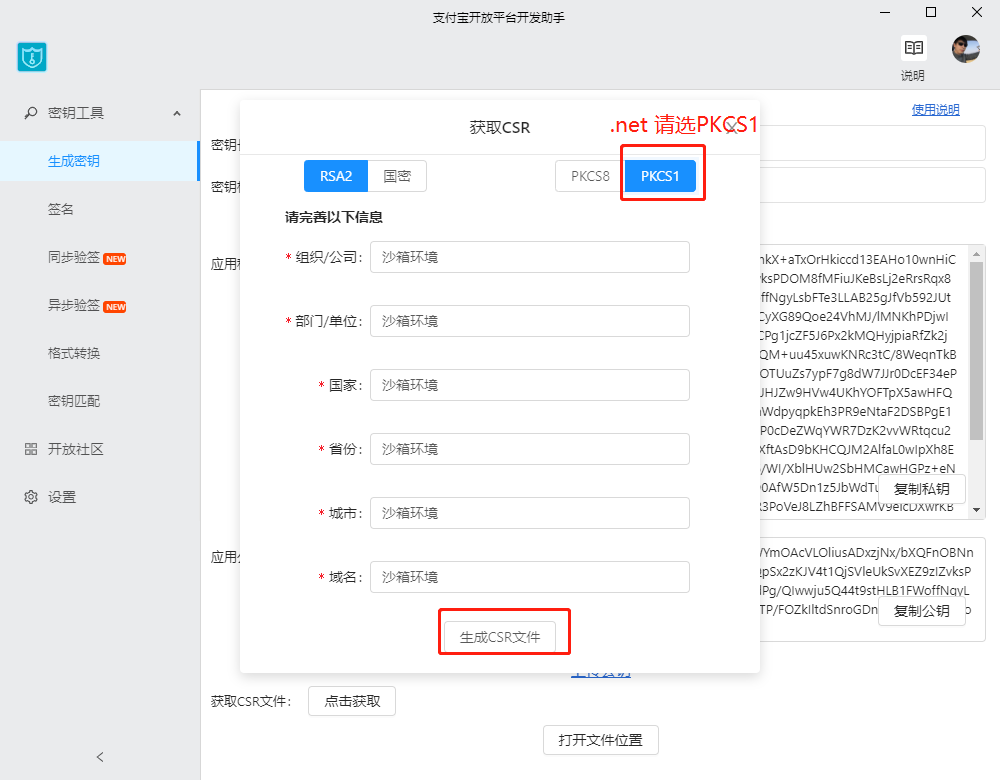This screenshot has width=1000, height=780.
Task: Minimize the 支付宝开放平台开发助手 window
Action: click(885, 12)
